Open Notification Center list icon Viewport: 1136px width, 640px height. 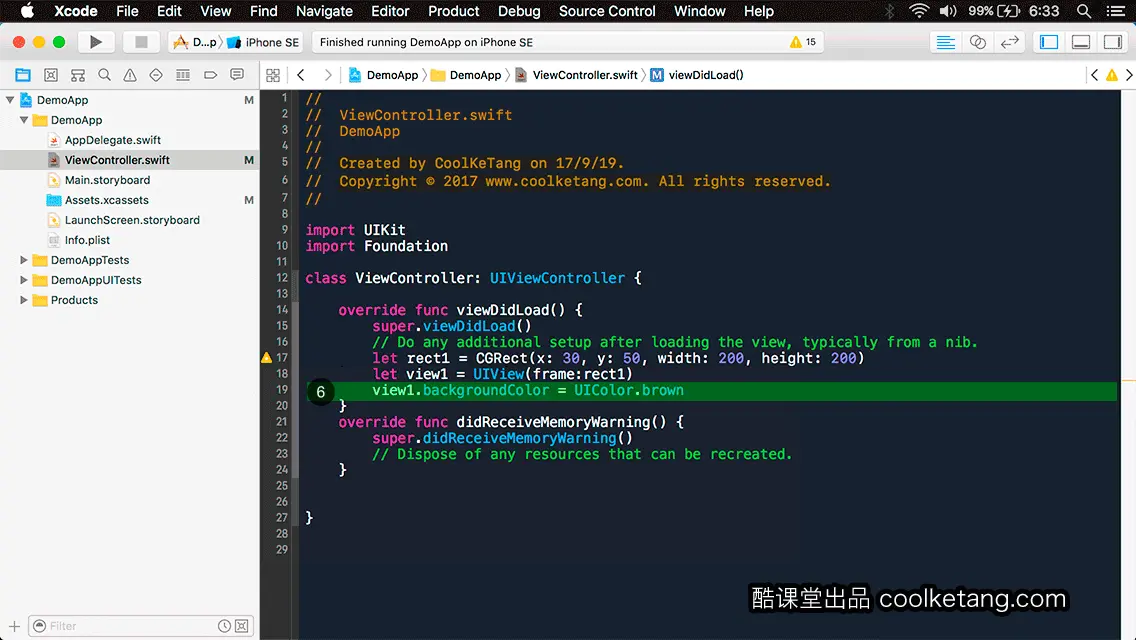coord(1116,11)
